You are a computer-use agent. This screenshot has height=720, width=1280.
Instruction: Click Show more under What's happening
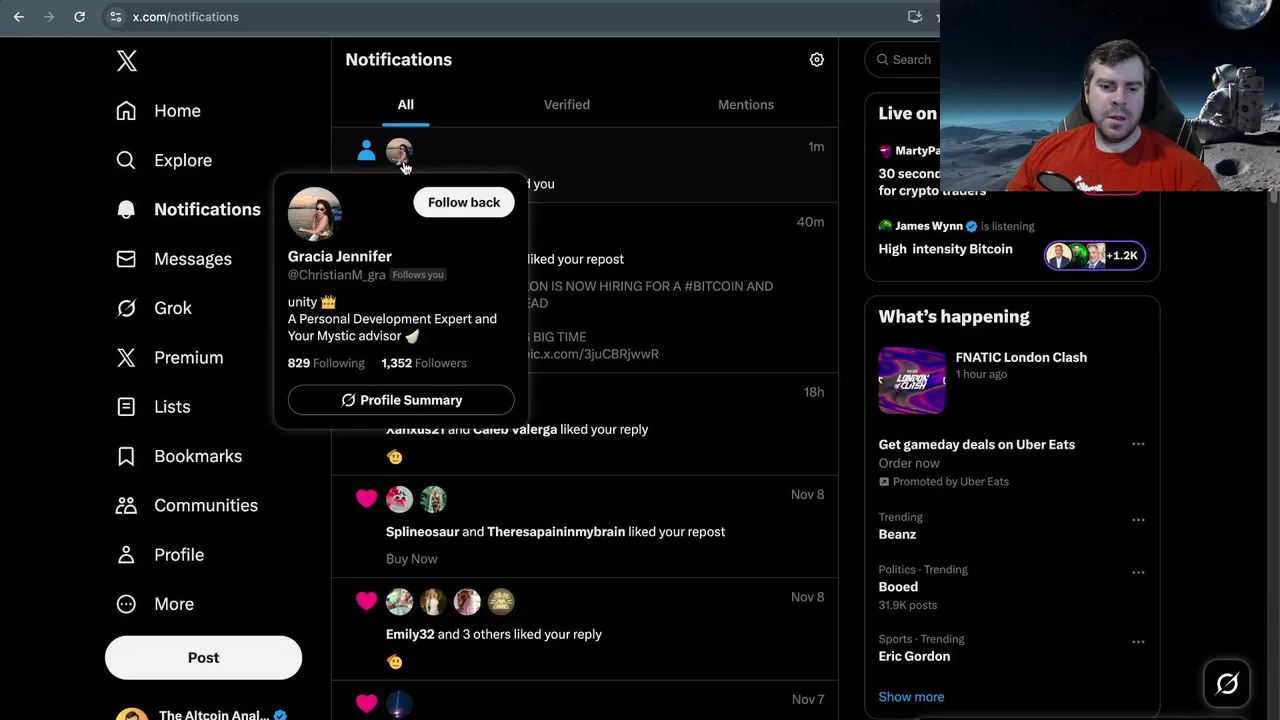[x=911, y=697]
